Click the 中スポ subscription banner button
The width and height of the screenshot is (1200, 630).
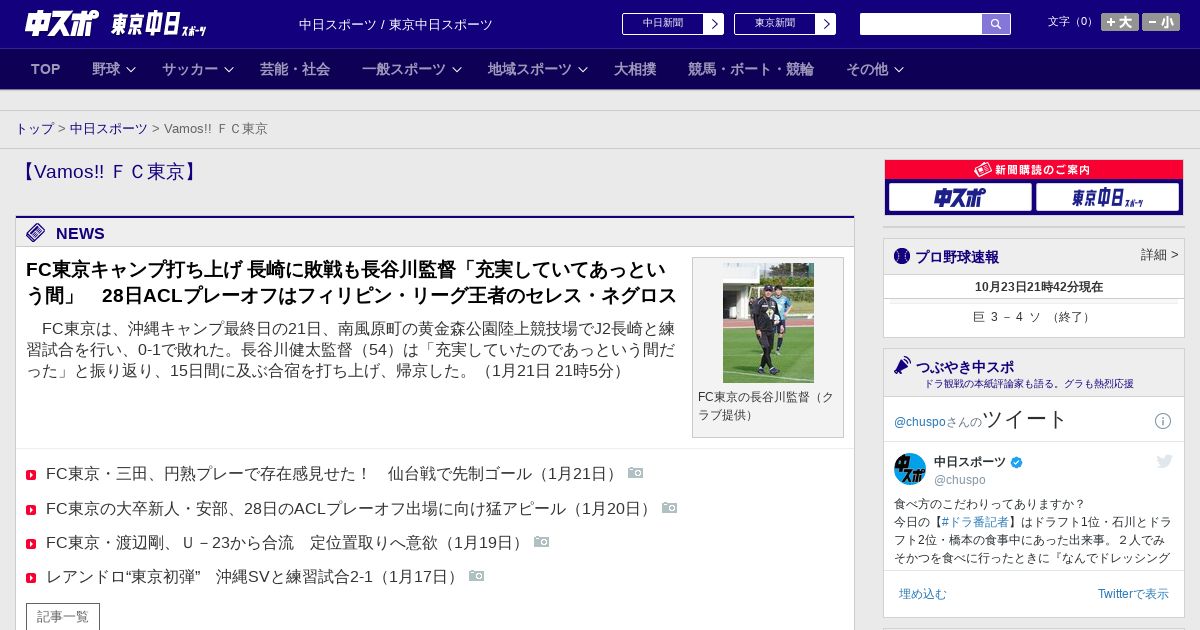(960, 197)
